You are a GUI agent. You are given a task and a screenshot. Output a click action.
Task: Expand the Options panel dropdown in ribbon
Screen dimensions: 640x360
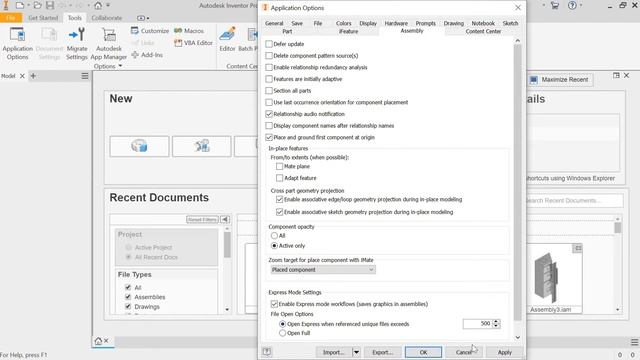(x=120, y=66)
